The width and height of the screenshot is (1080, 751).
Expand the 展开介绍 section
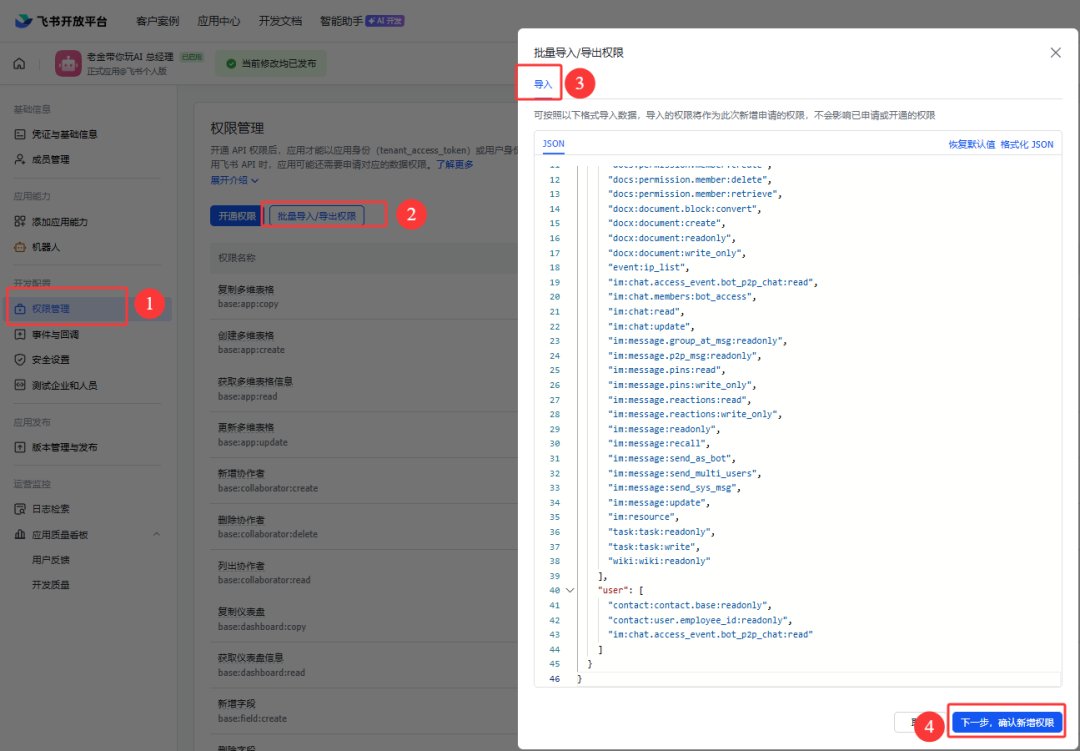pyautogui.click(x=234, y=180)
